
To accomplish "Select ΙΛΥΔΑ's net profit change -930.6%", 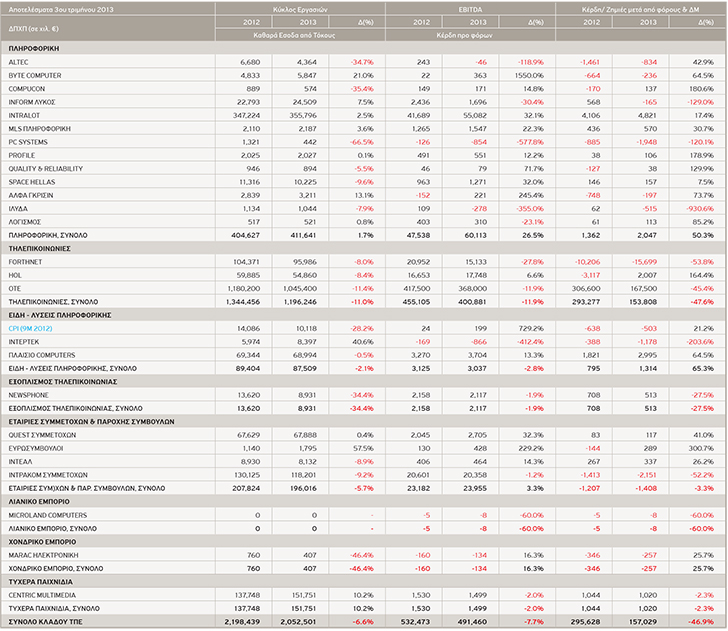I will click(700, 208).
